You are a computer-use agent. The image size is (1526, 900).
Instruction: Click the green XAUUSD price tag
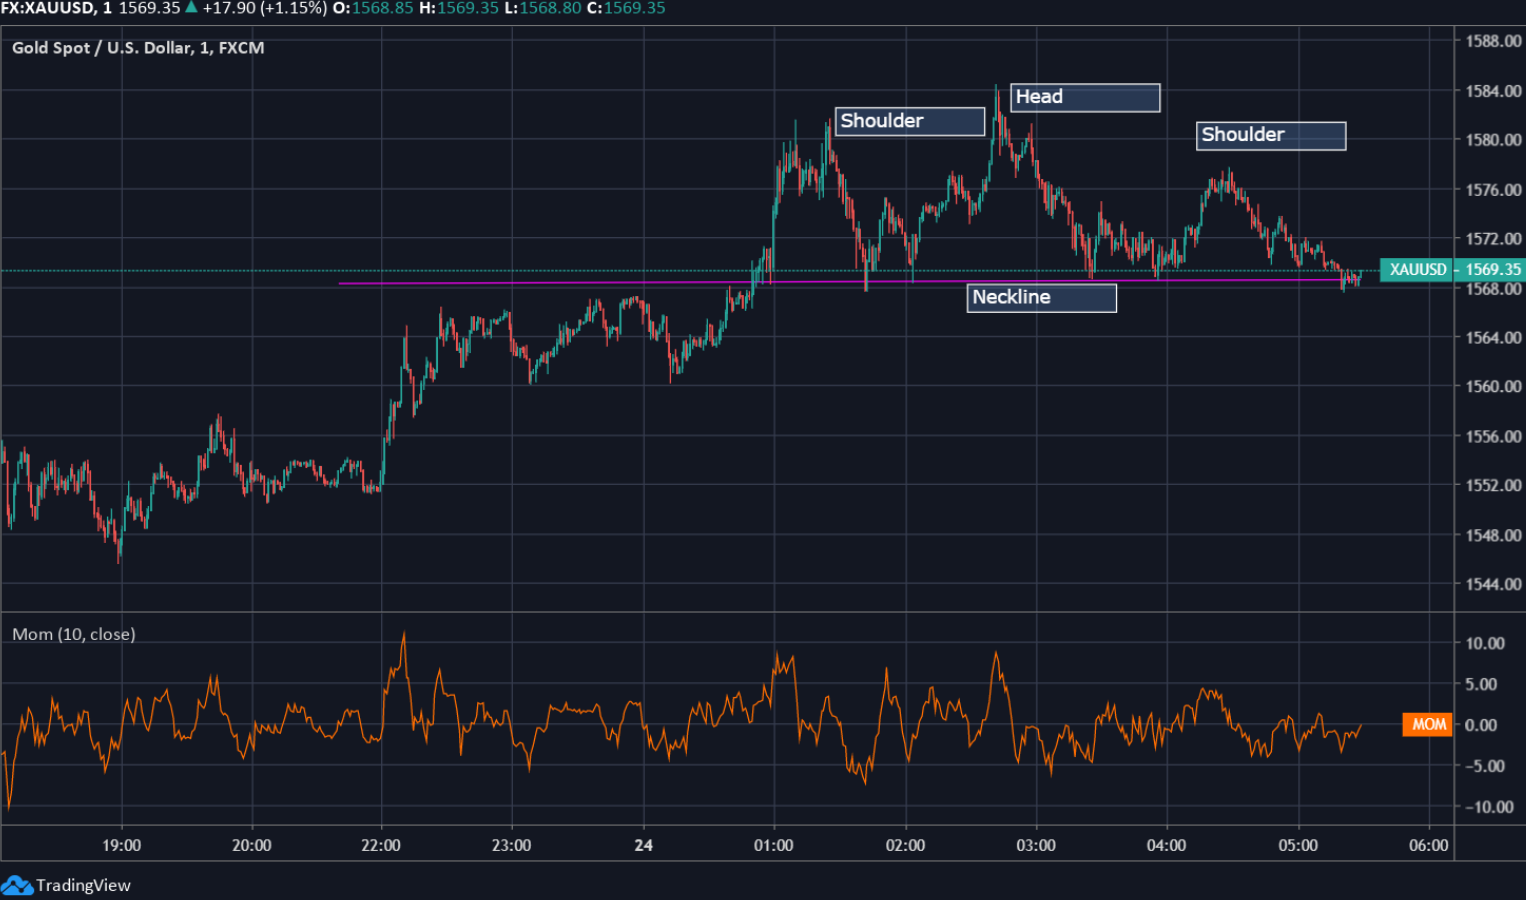[x=1416, y=269]
